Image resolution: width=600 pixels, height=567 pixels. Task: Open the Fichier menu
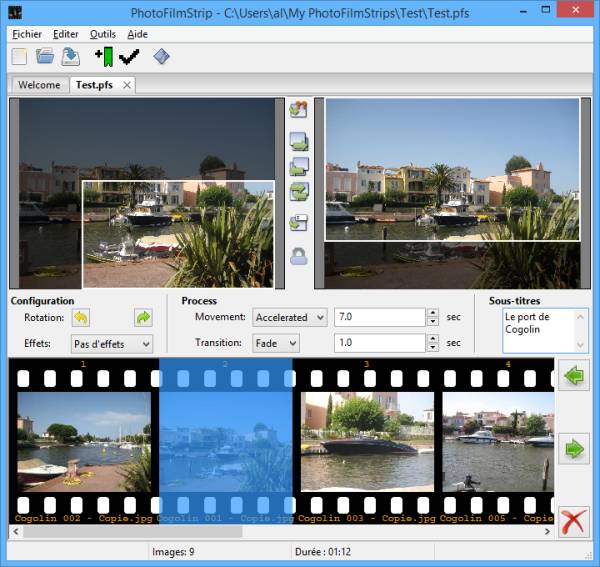27,34
